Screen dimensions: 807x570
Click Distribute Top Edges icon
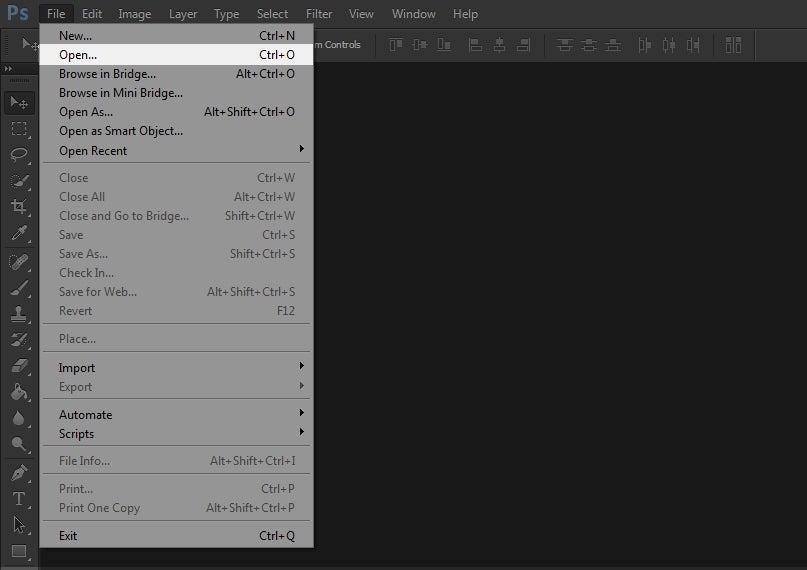tap(565, 45)
